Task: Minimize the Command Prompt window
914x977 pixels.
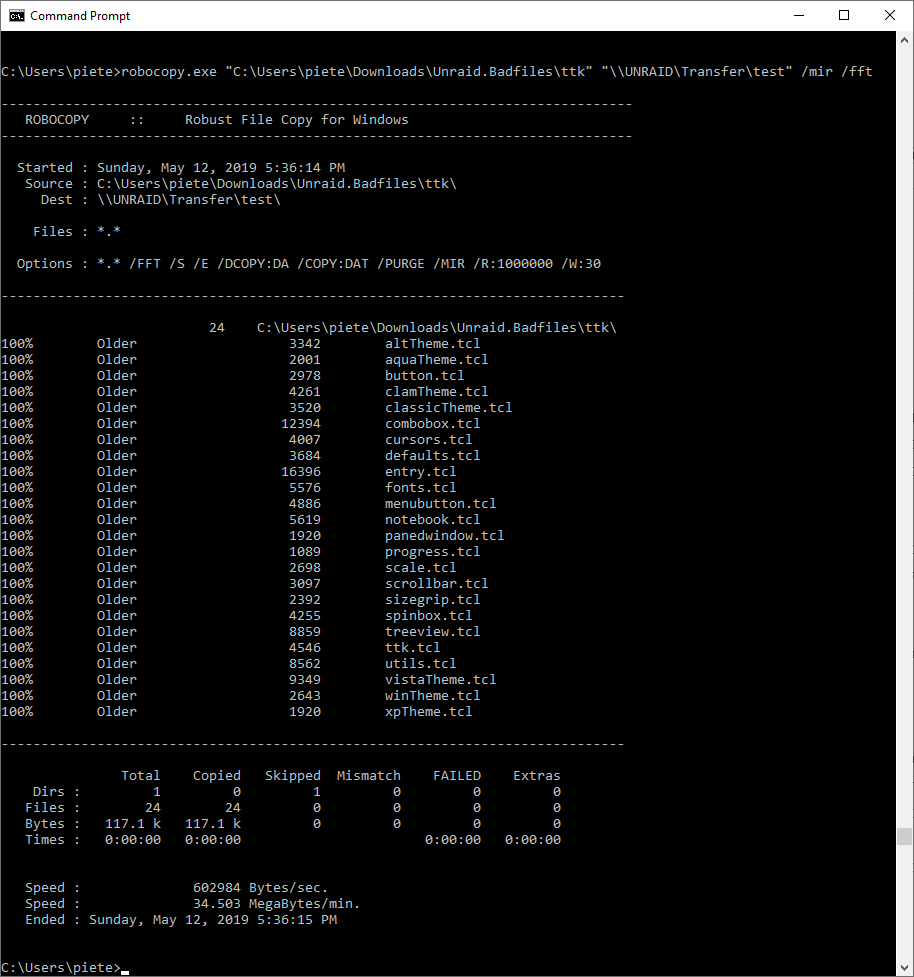Action: click(x=799, y=16)
